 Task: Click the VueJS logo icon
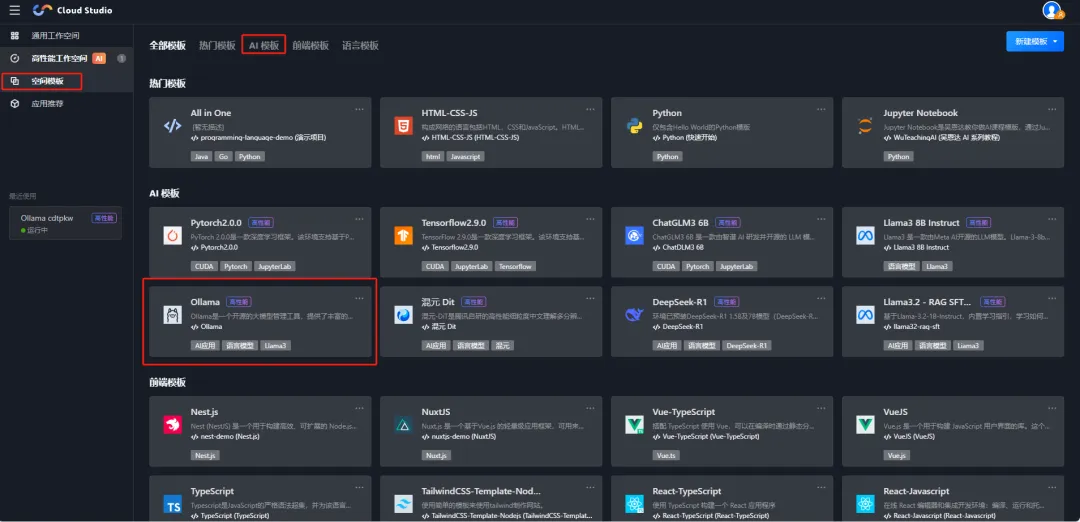click(x=865, y=424)
